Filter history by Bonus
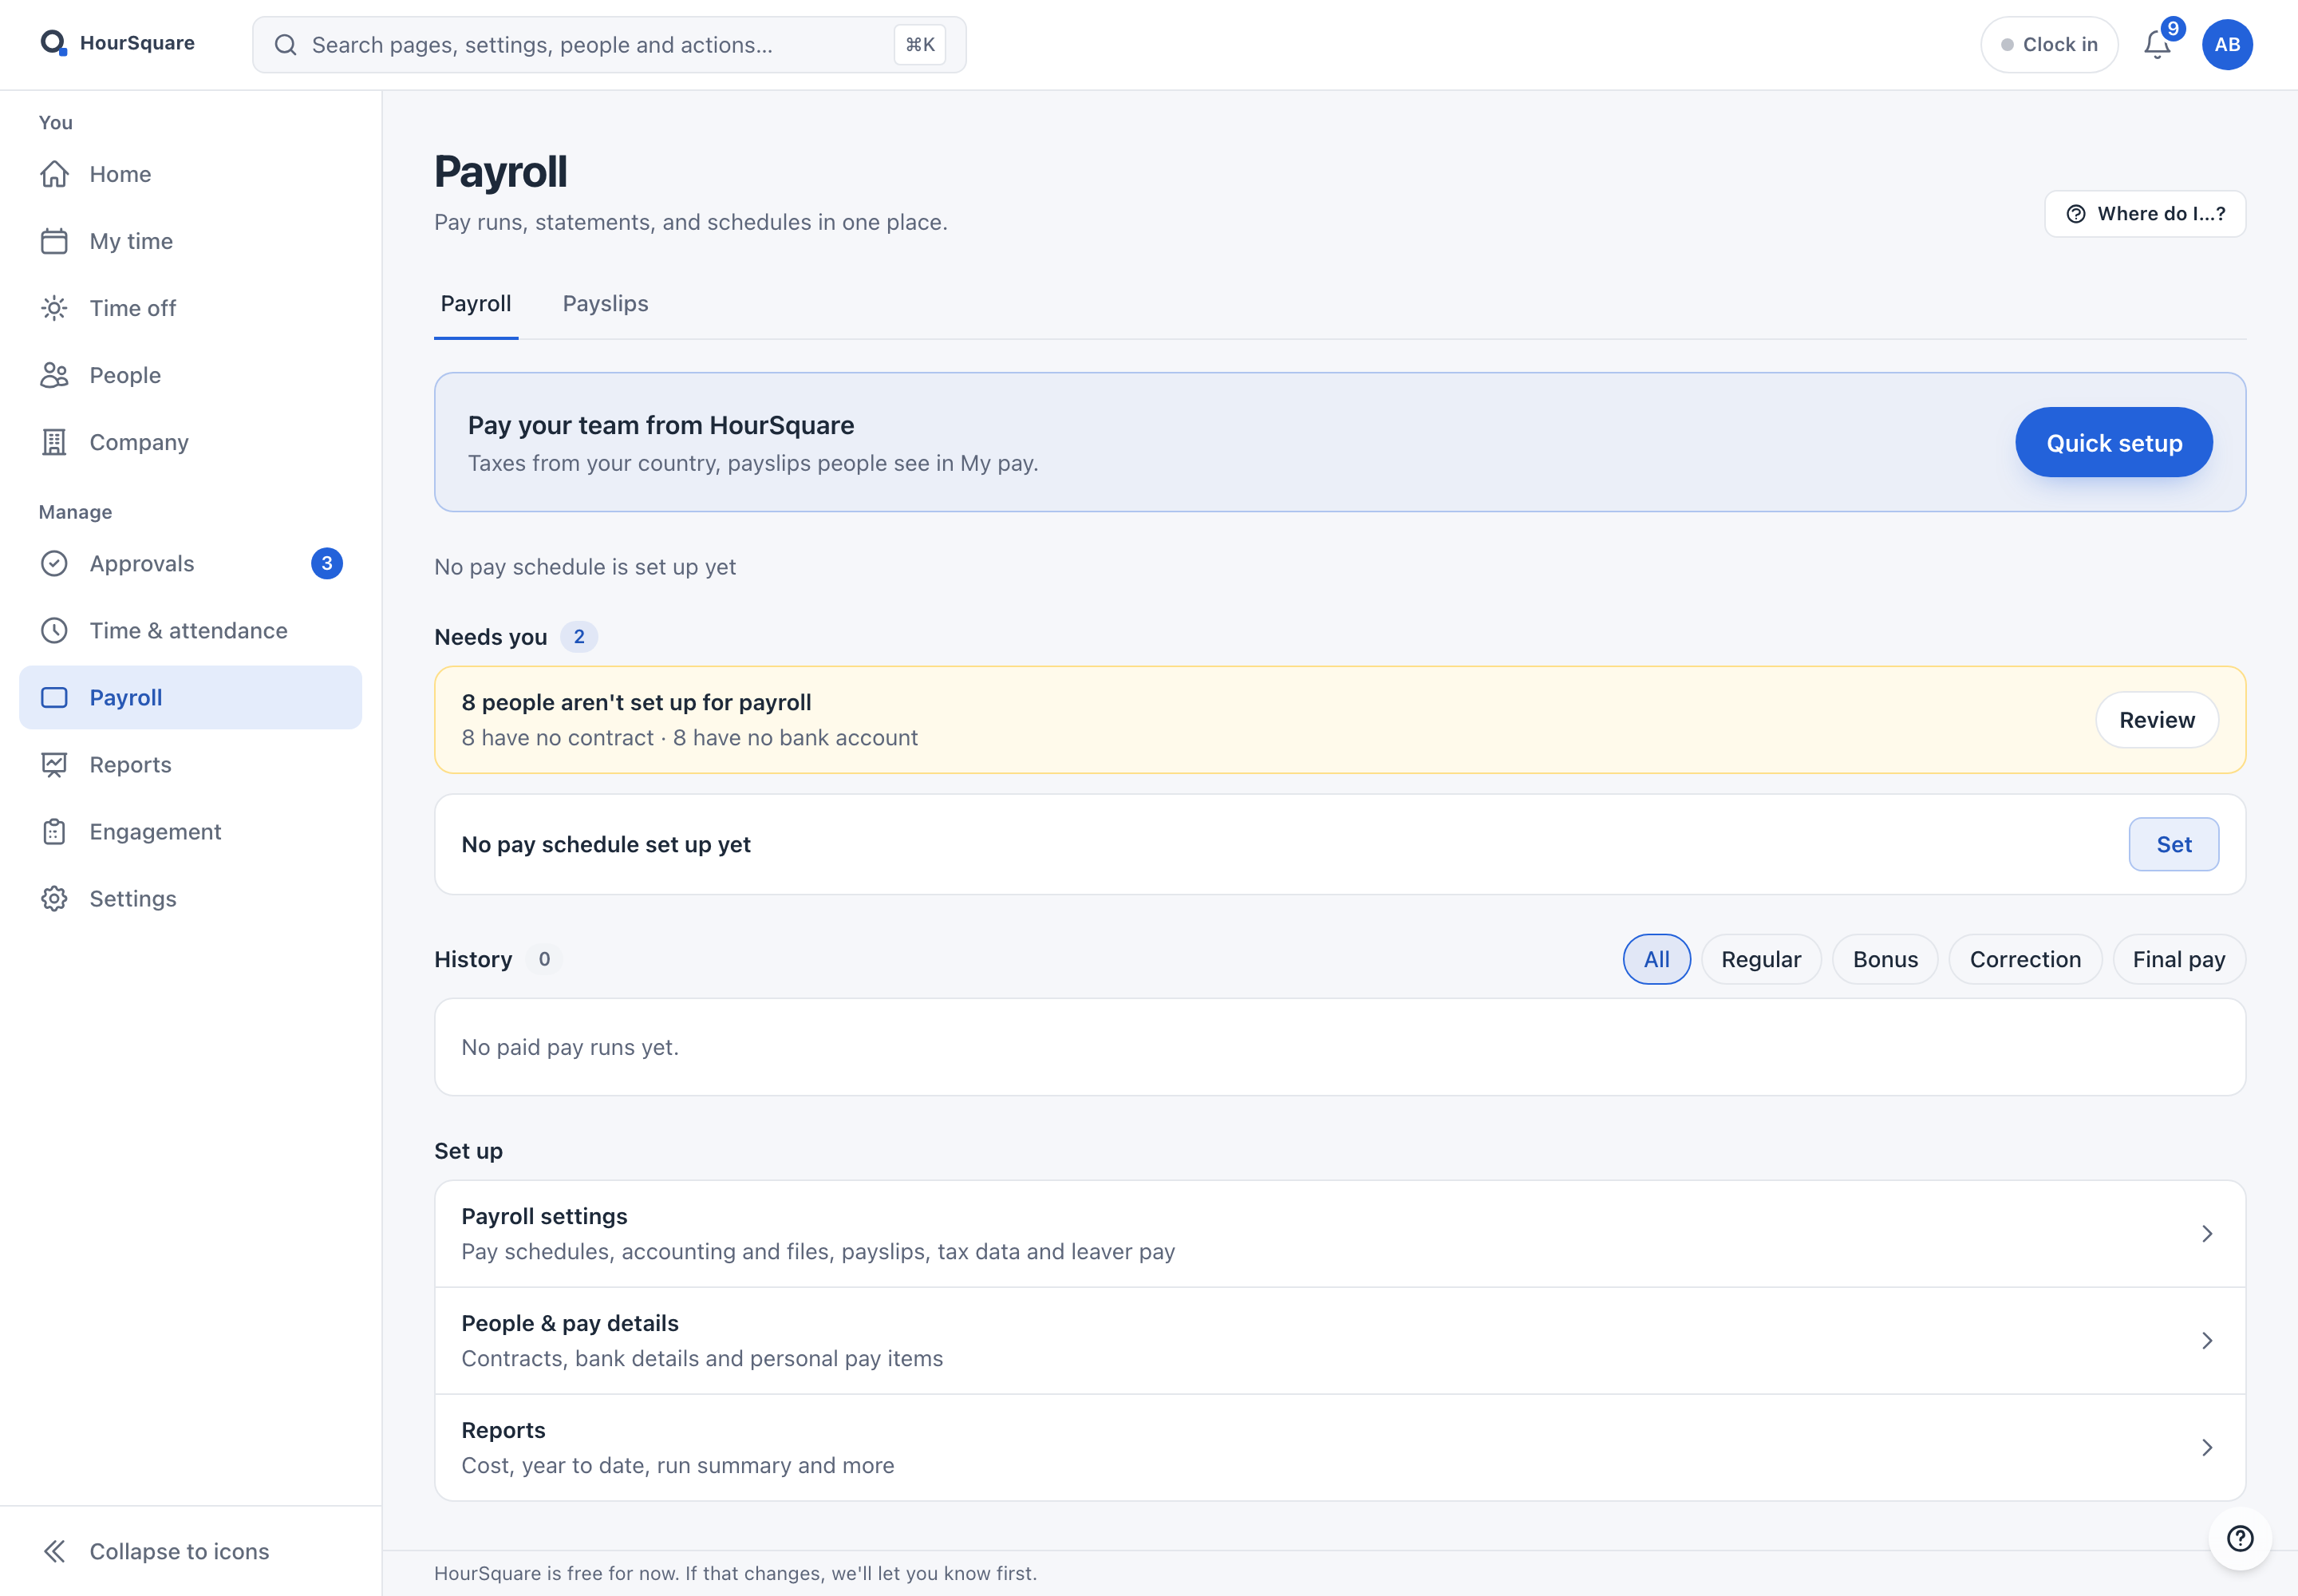2298x1596 pixels. point(1885,959)
